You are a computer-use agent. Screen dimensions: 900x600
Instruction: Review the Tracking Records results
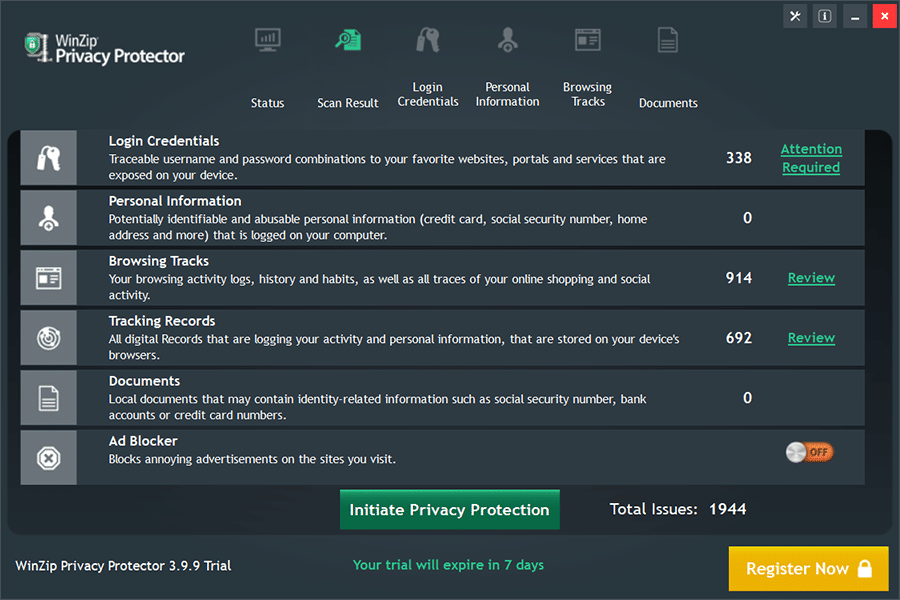point(811,338)
